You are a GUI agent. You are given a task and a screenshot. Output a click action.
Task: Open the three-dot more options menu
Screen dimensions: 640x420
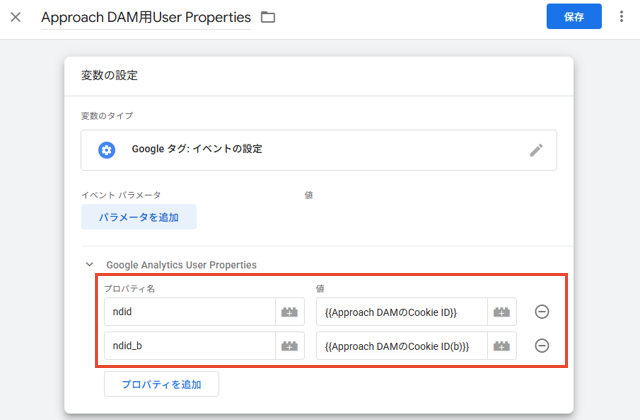click(621, 16)
